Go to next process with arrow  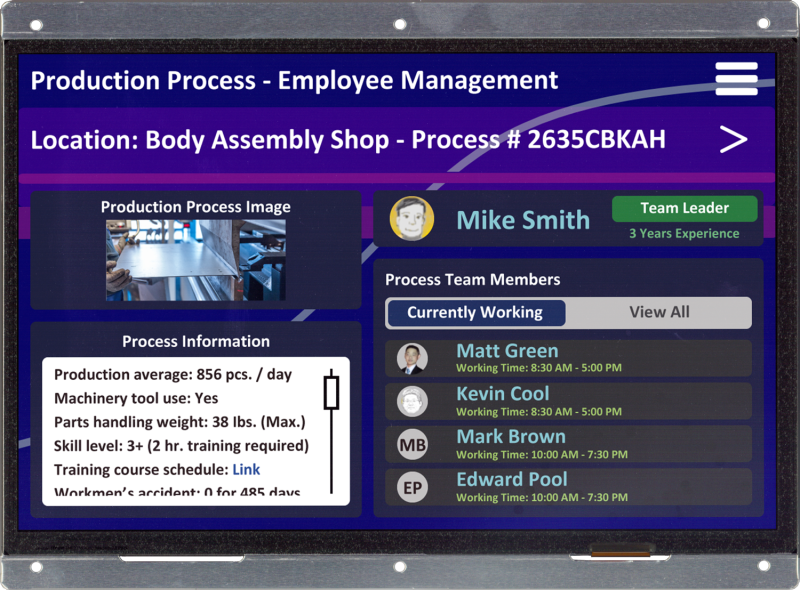(733, 139)
